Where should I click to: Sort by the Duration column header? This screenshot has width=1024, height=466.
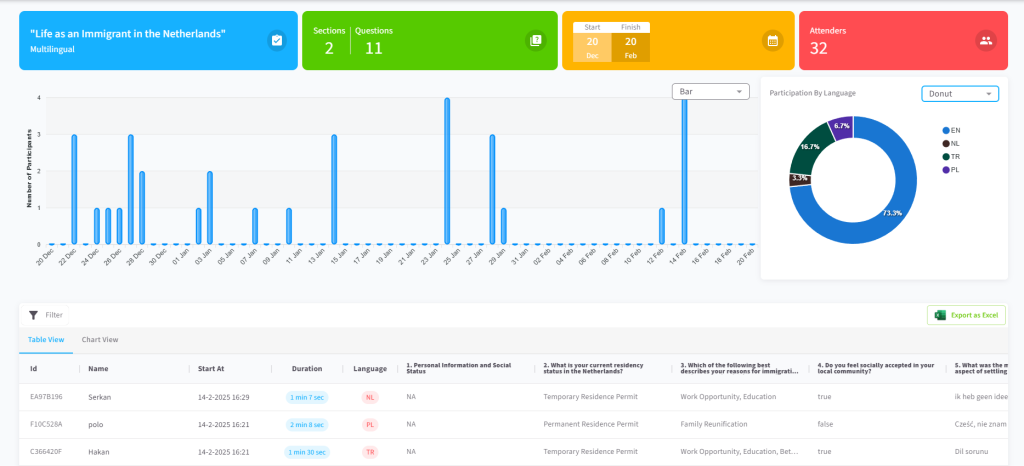[307, 369]
